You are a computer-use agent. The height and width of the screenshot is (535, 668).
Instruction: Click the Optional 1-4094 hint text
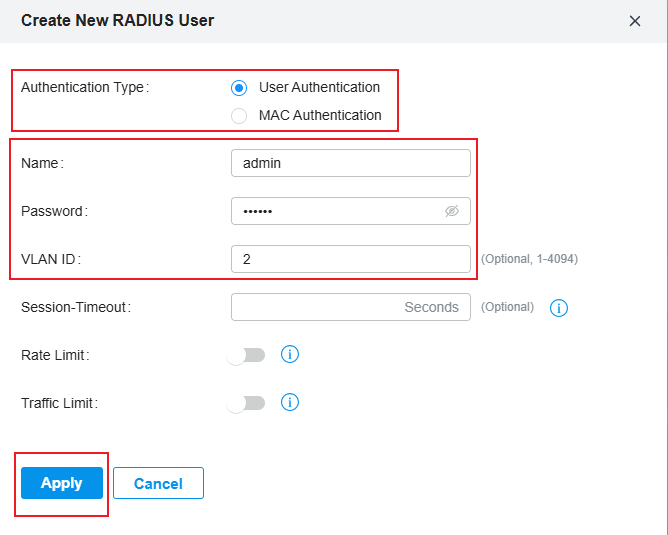pyautogui.click(x=530, y=259)
